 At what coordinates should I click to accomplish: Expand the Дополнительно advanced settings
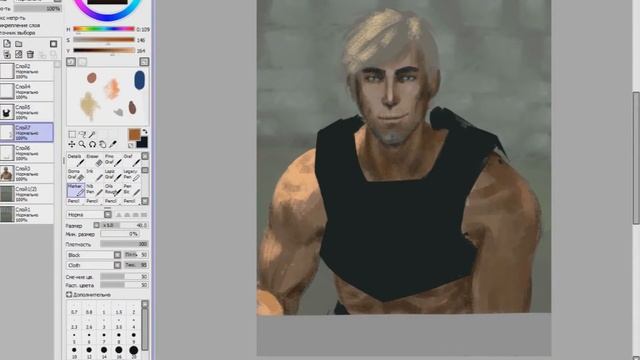[x=69, y=294]
